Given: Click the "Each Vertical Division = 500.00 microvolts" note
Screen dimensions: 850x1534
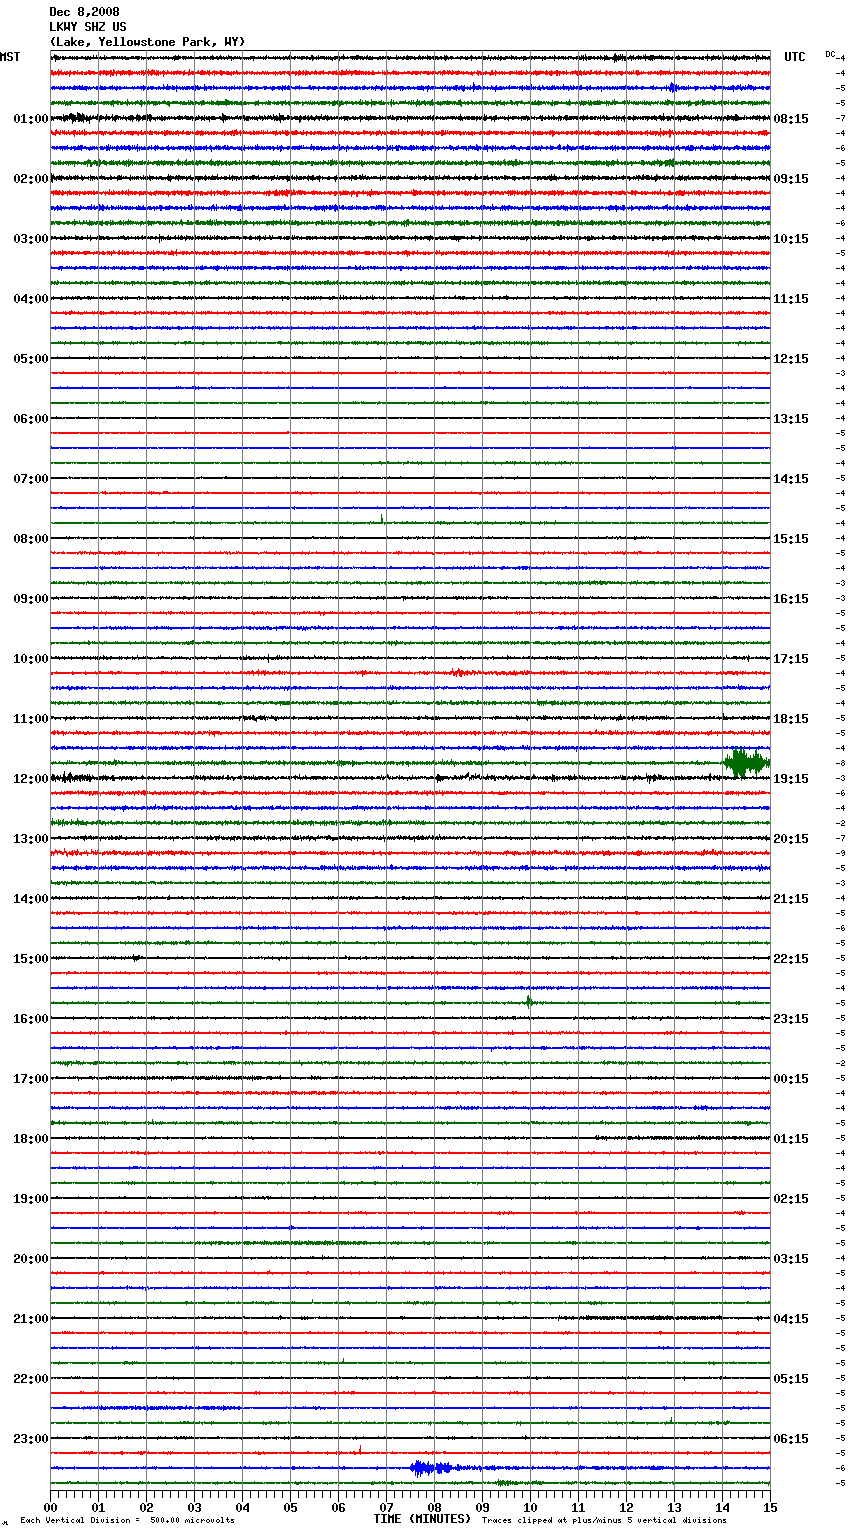Looking at the screenshot, I should click(x=127, y=1521).
